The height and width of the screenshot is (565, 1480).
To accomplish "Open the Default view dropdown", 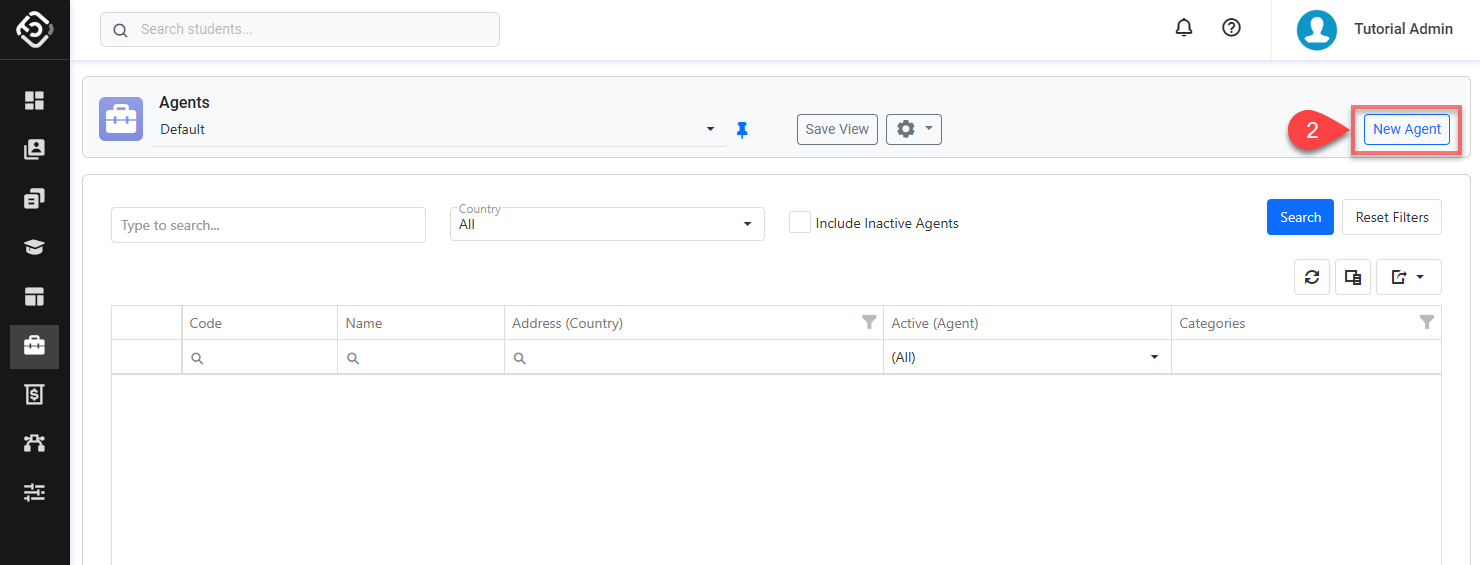I will coord(438,129).
